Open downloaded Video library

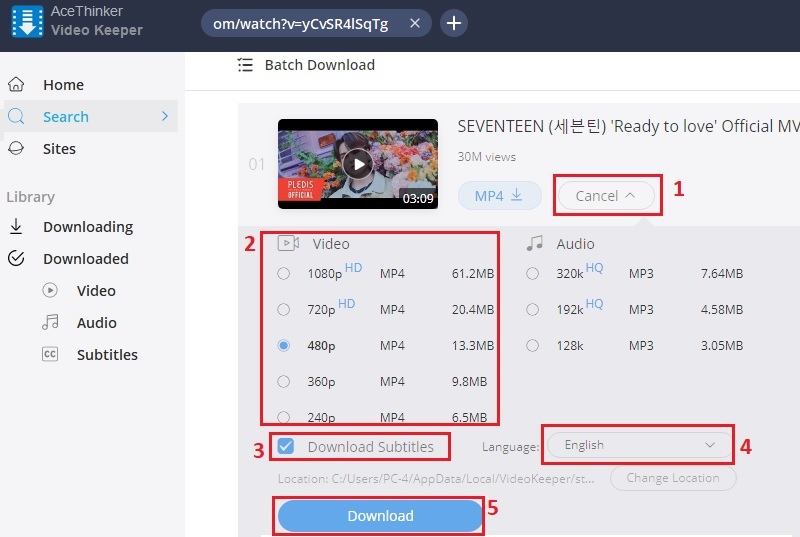tap(96, 291)
